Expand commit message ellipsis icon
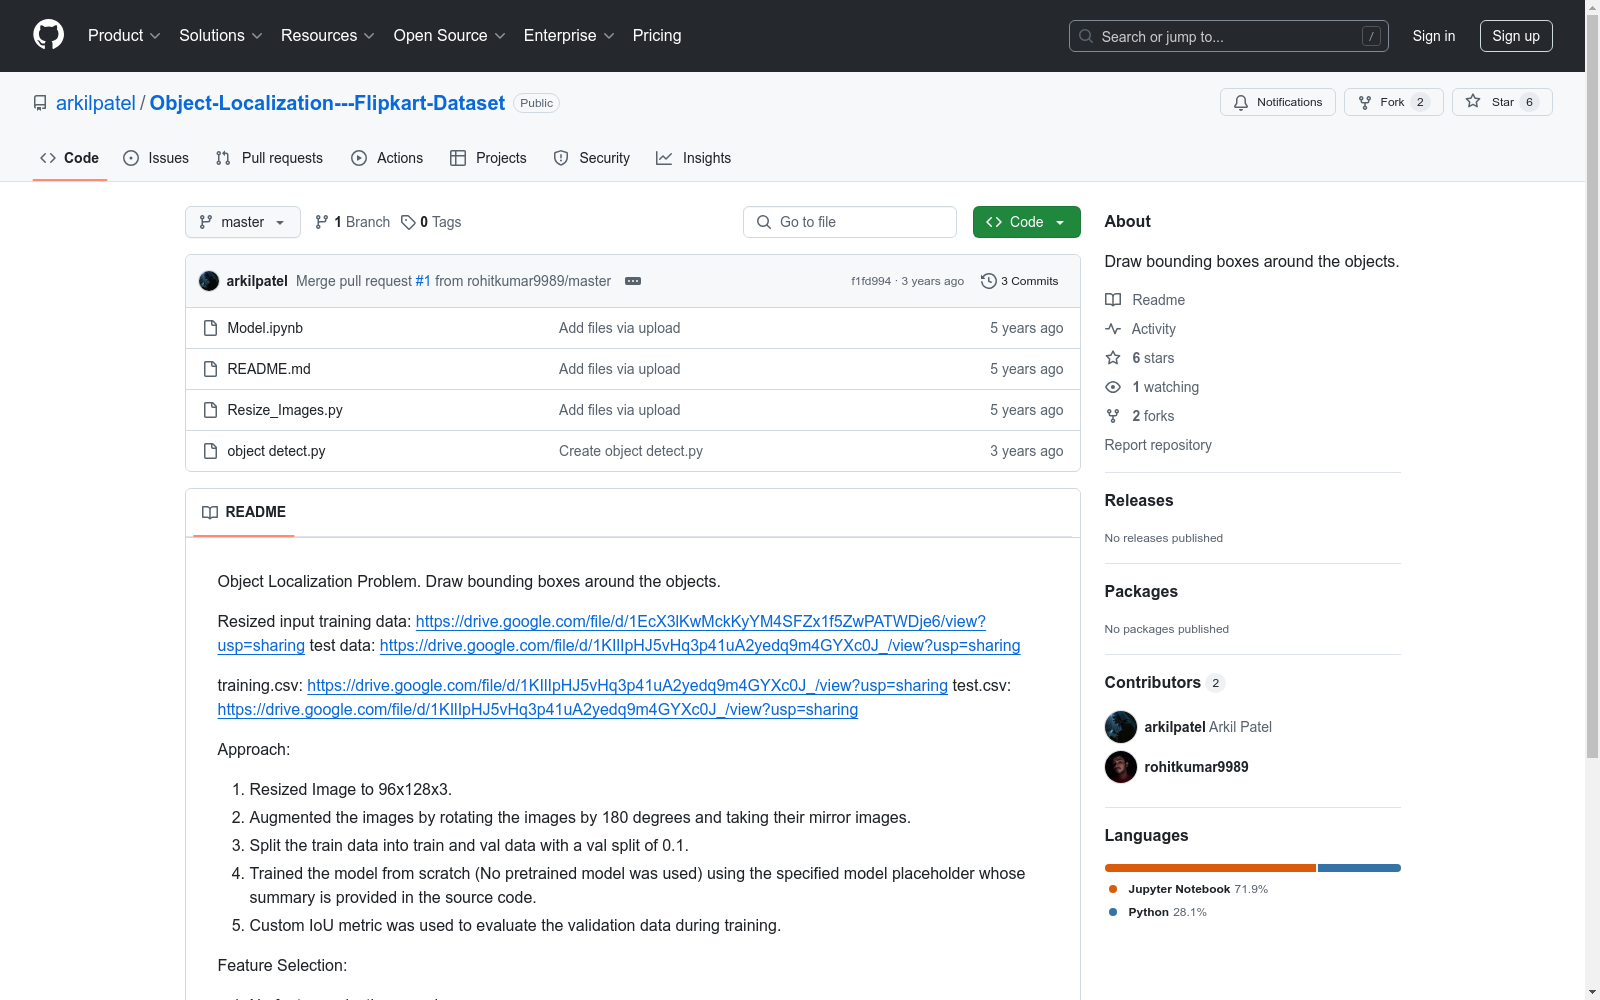 click(x=633, y=281)
